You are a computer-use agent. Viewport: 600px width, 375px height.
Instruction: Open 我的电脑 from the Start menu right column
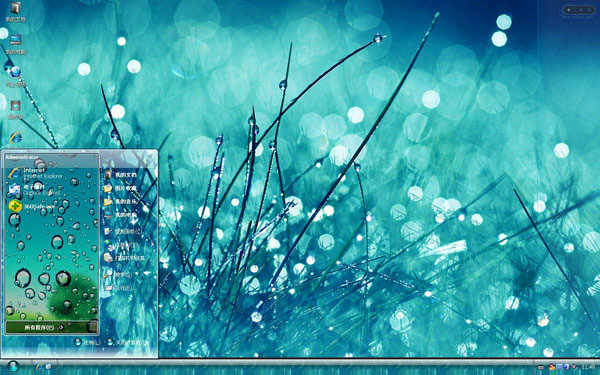click(x=121, y=215)
